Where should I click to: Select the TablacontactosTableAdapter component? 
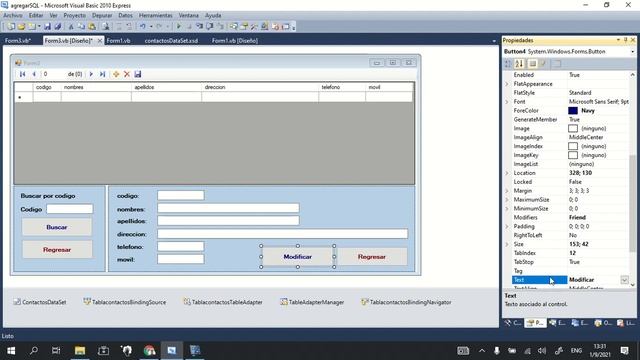[223, 302]
